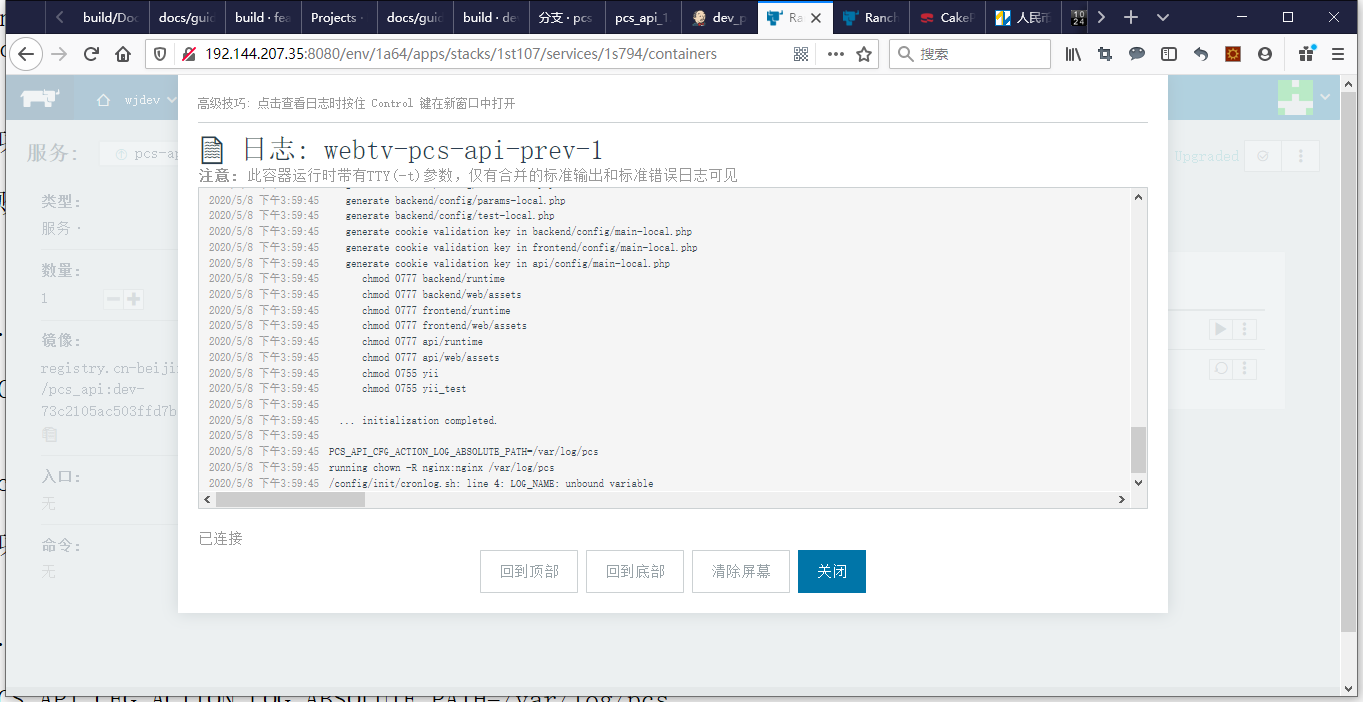Click the 'running chown -R nginx:nginx' log line
This screenshot has width=1363, height=702.
click(x=441, y=467)
